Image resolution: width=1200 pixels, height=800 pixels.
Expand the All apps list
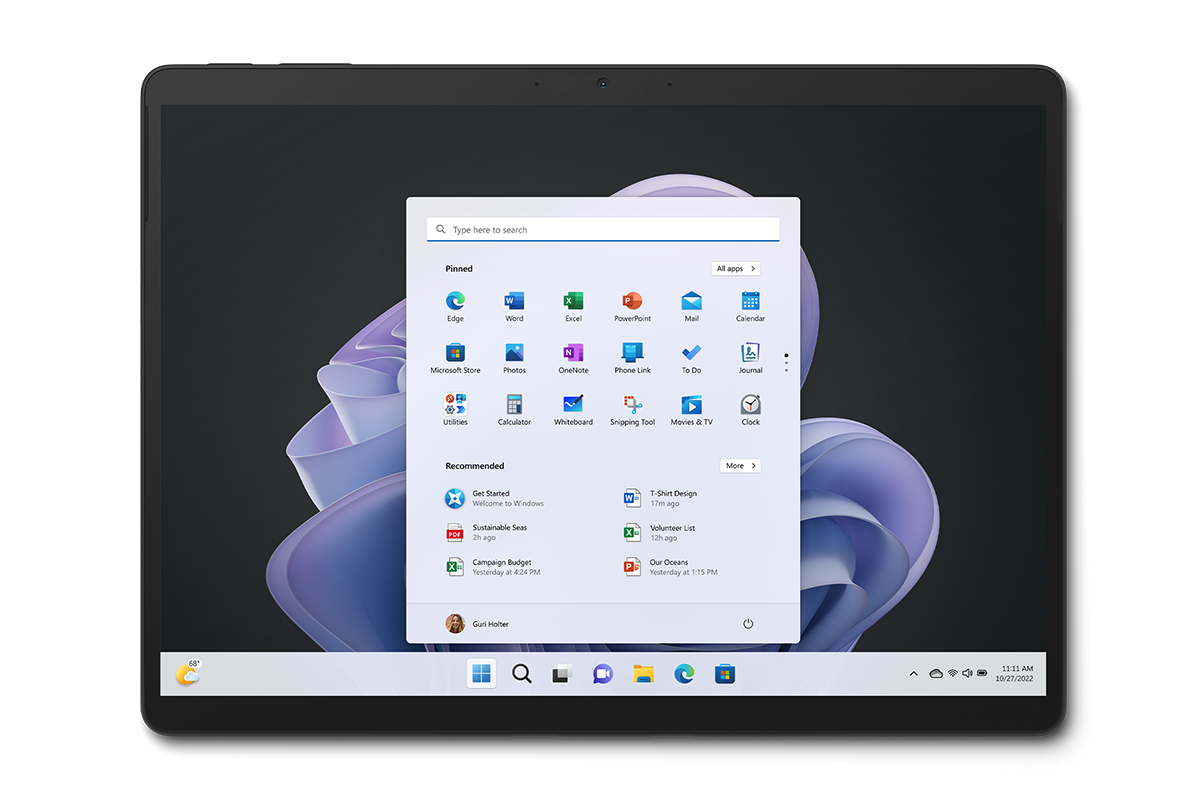pos(735,269)
